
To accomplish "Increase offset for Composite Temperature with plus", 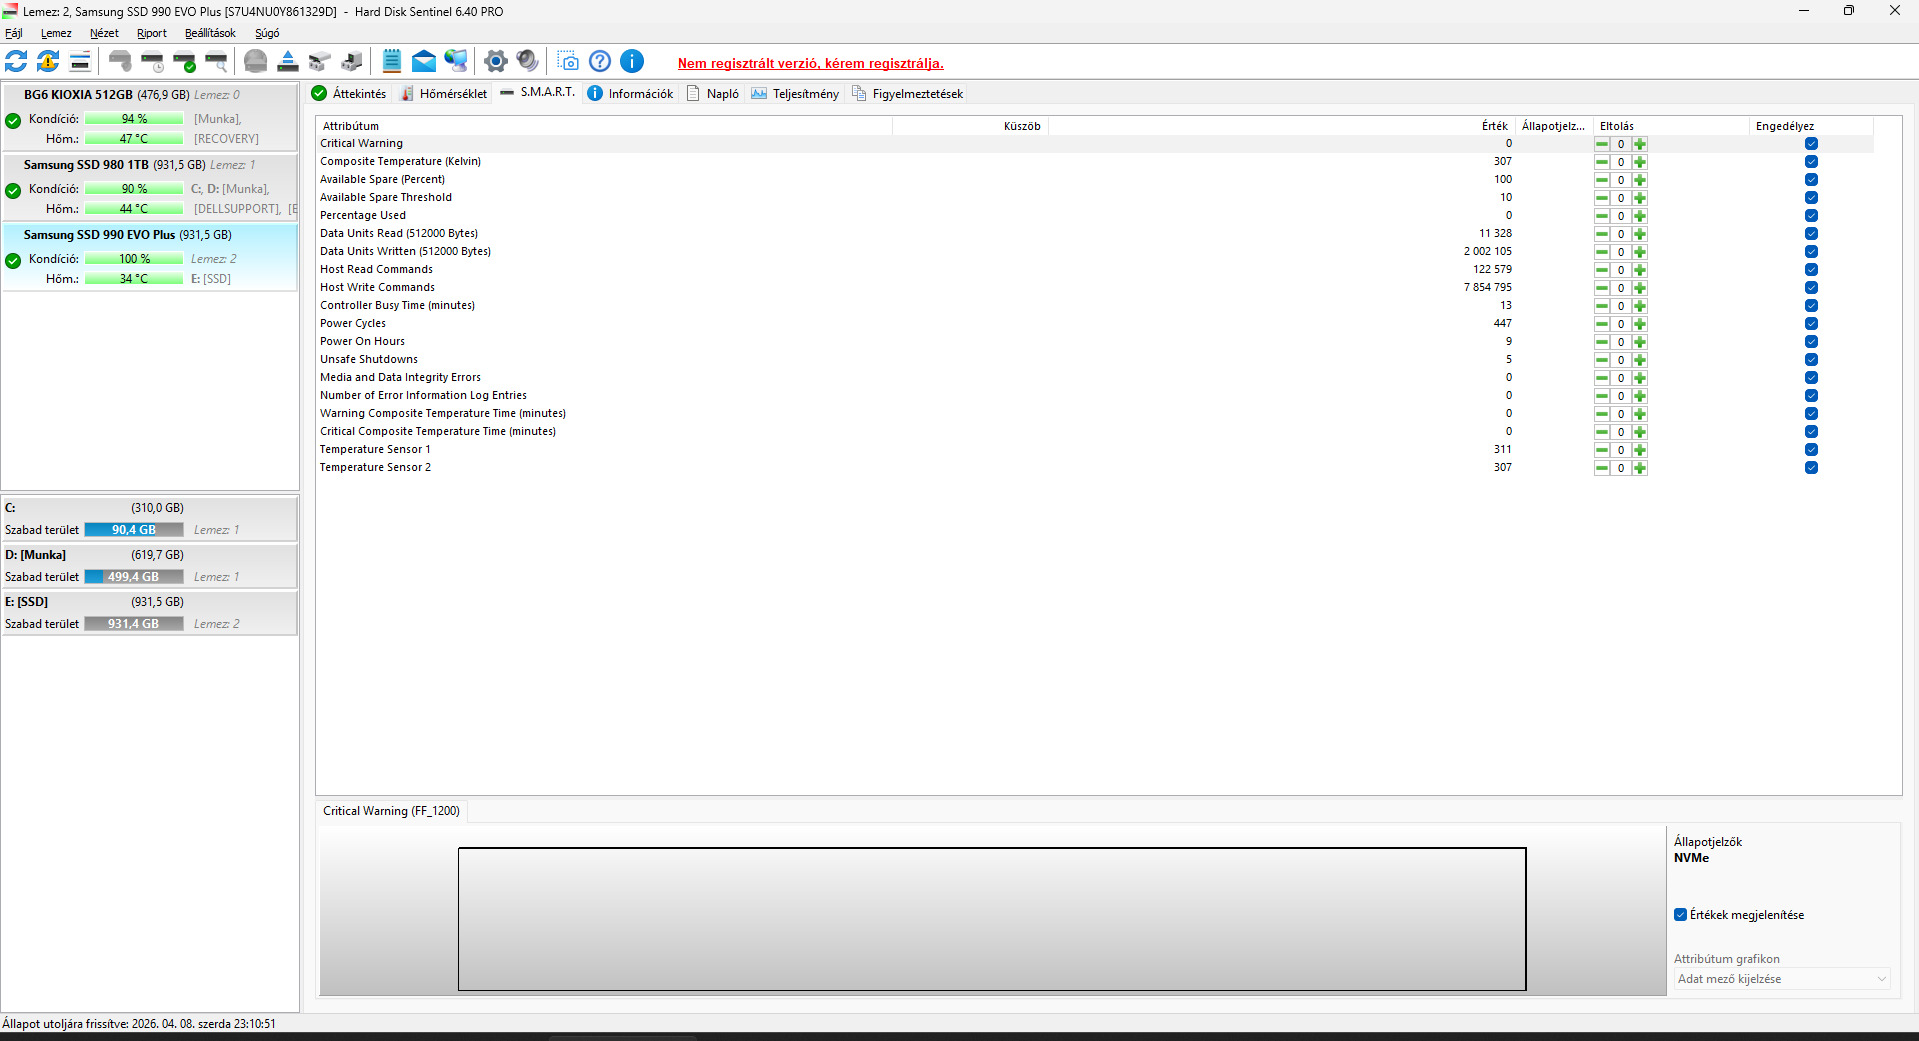I will [1640, 162].
